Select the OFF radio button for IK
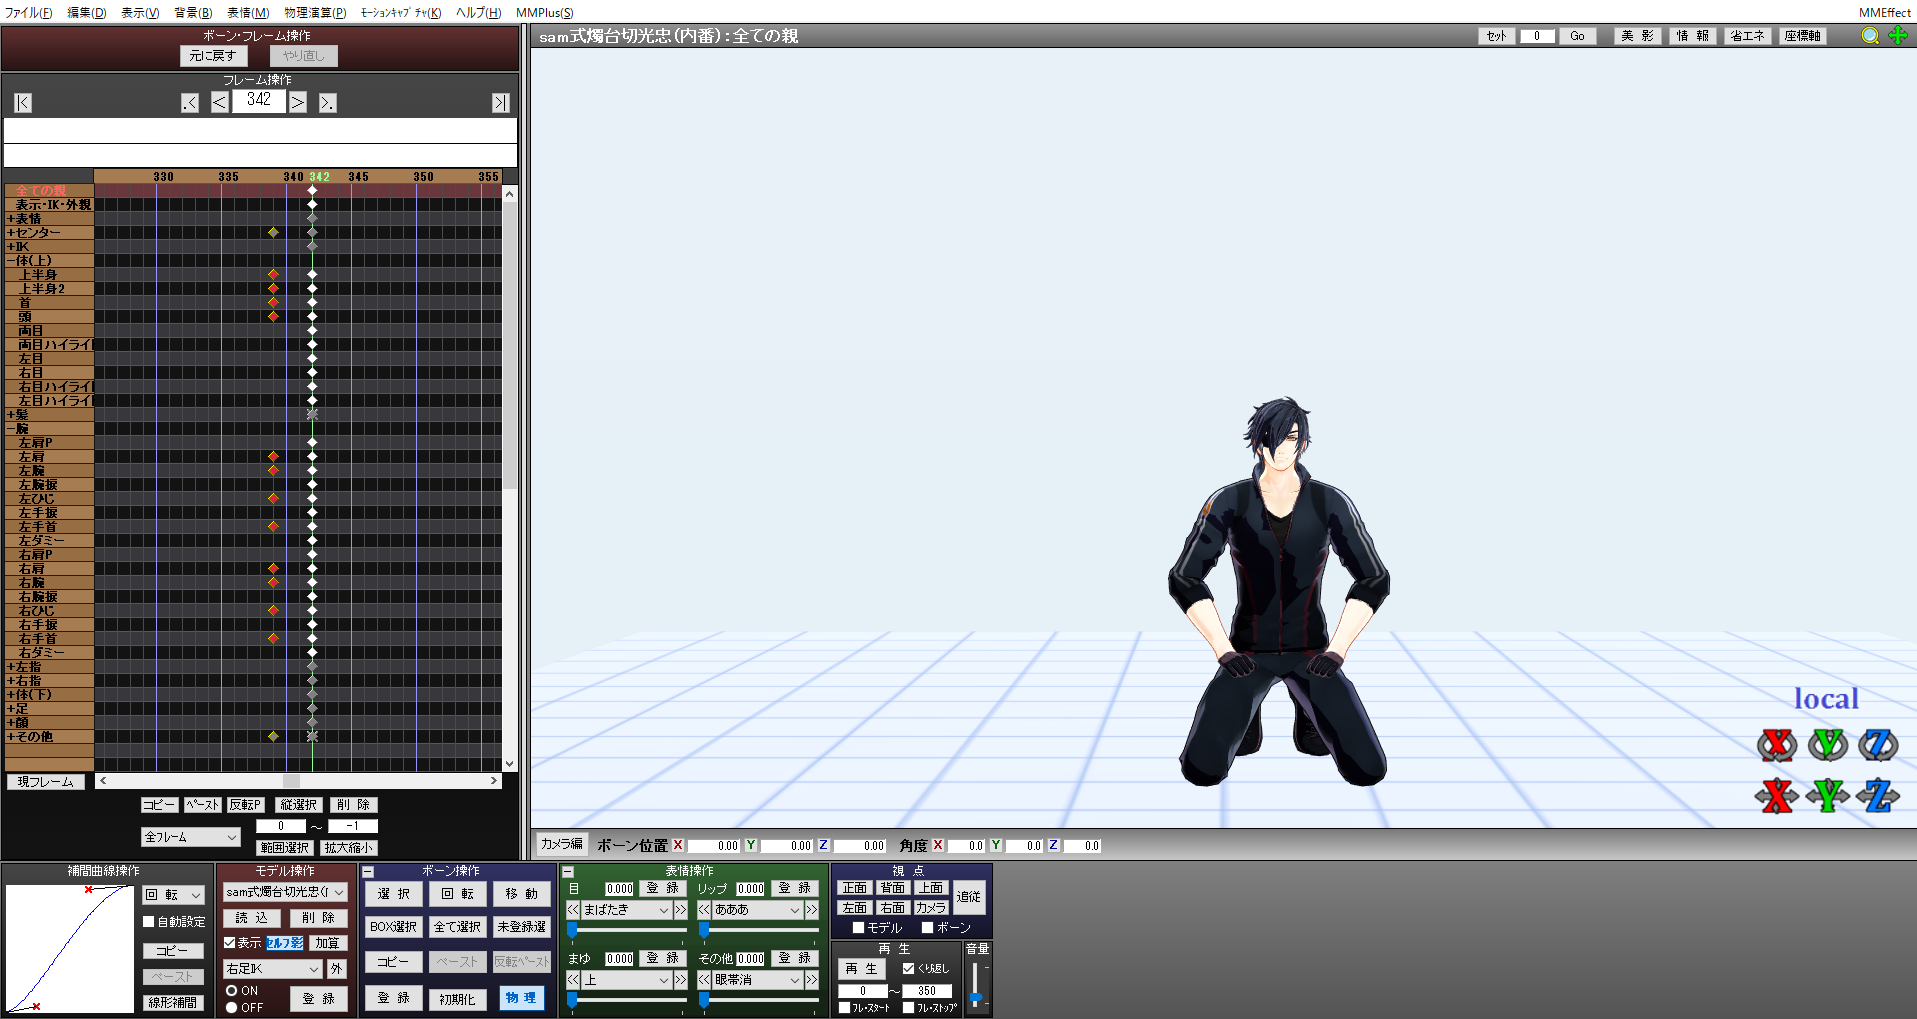 tap(231, 1008)
